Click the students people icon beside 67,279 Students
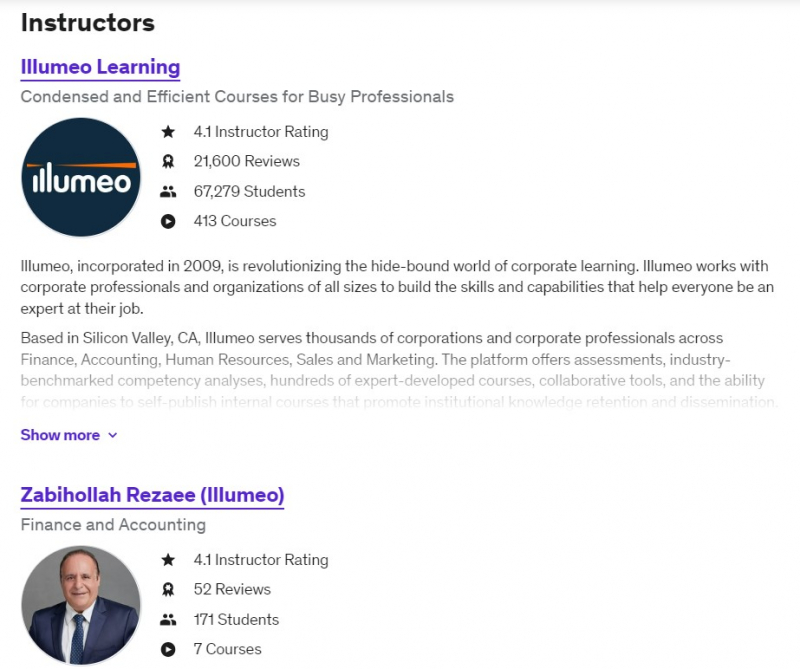This screenshot has width=800, height=669. (168, 191)
